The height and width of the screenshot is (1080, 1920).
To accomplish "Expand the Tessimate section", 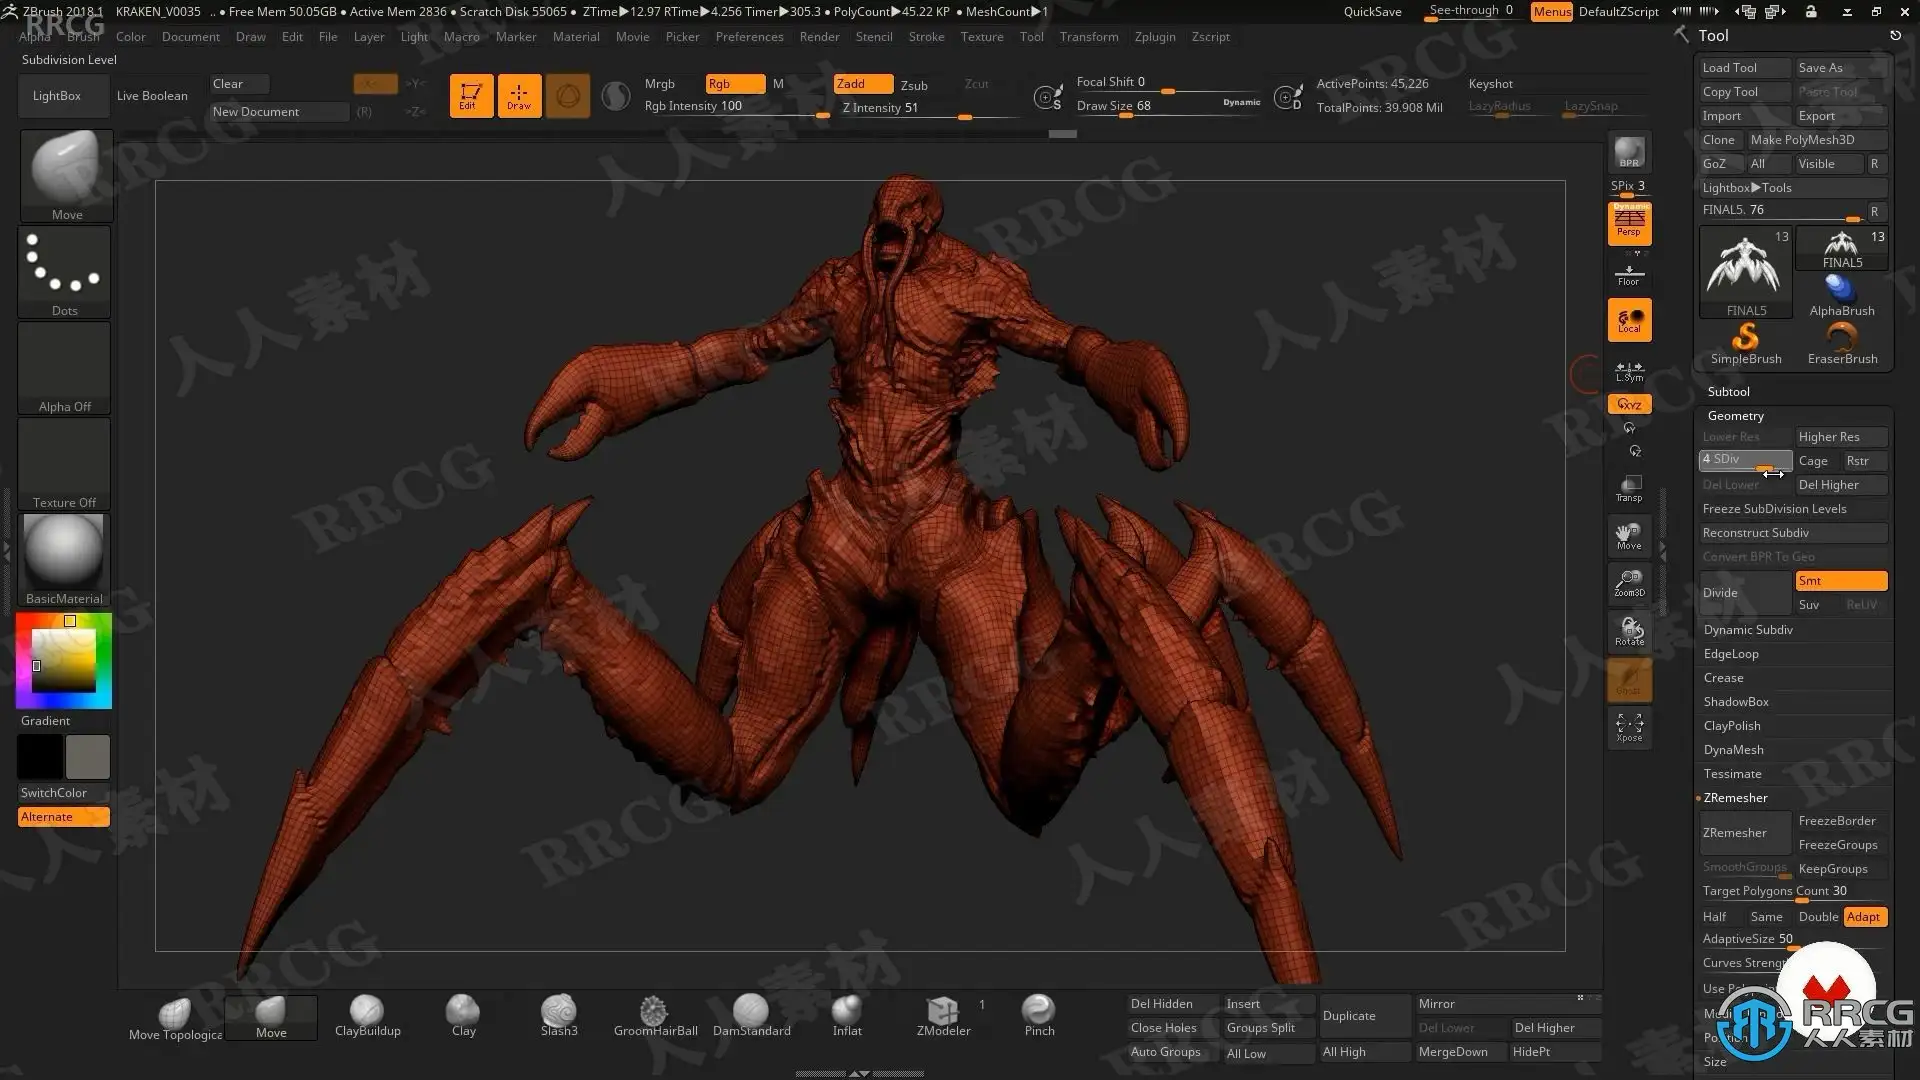I will point(1732,774).
